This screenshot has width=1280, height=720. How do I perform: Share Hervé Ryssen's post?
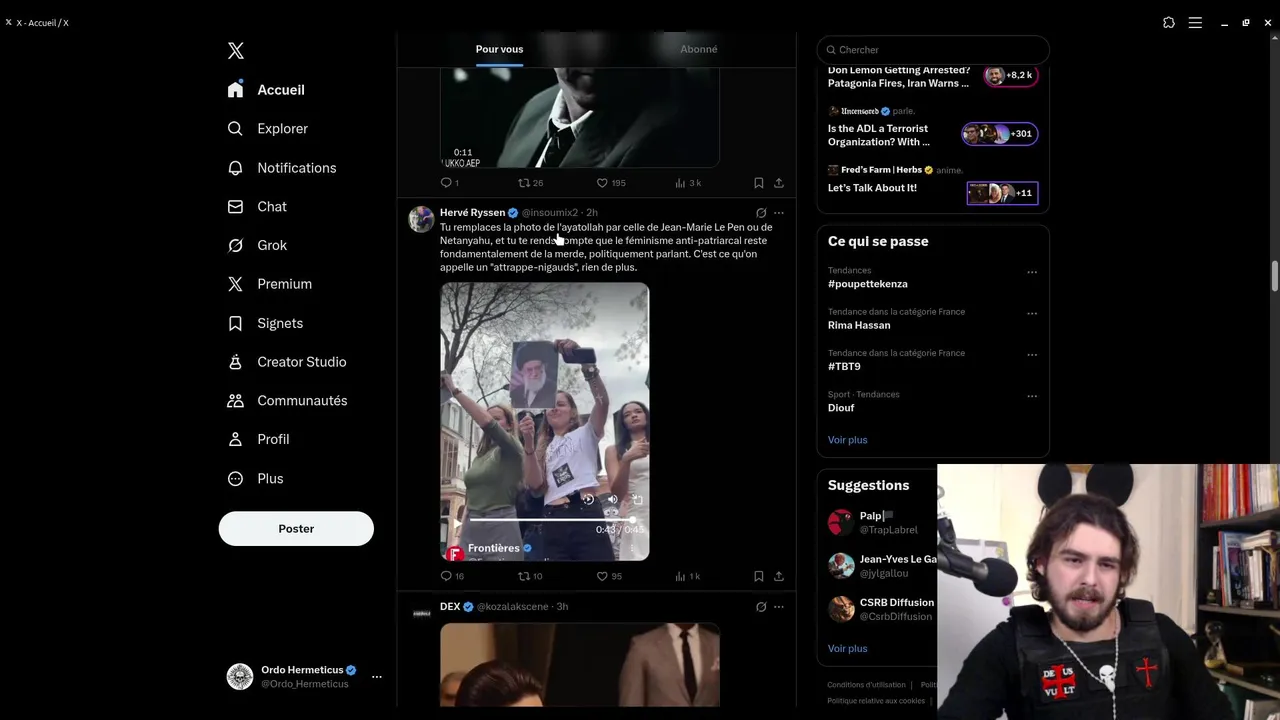(x=779, y=576)
